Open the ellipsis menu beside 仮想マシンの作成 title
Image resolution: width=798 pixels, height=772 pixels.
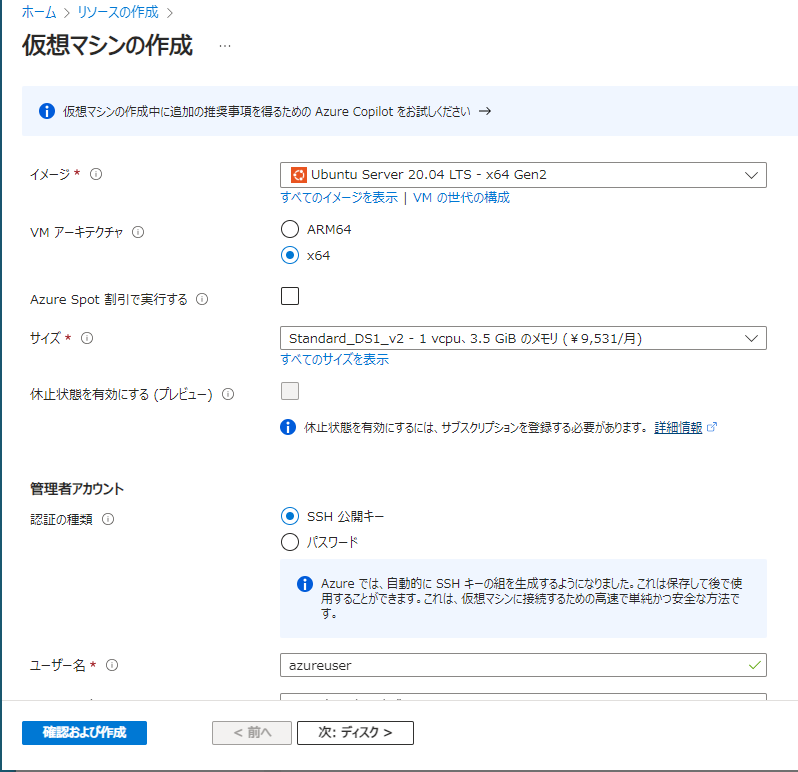pyautogui.click(x=224, y=46)
